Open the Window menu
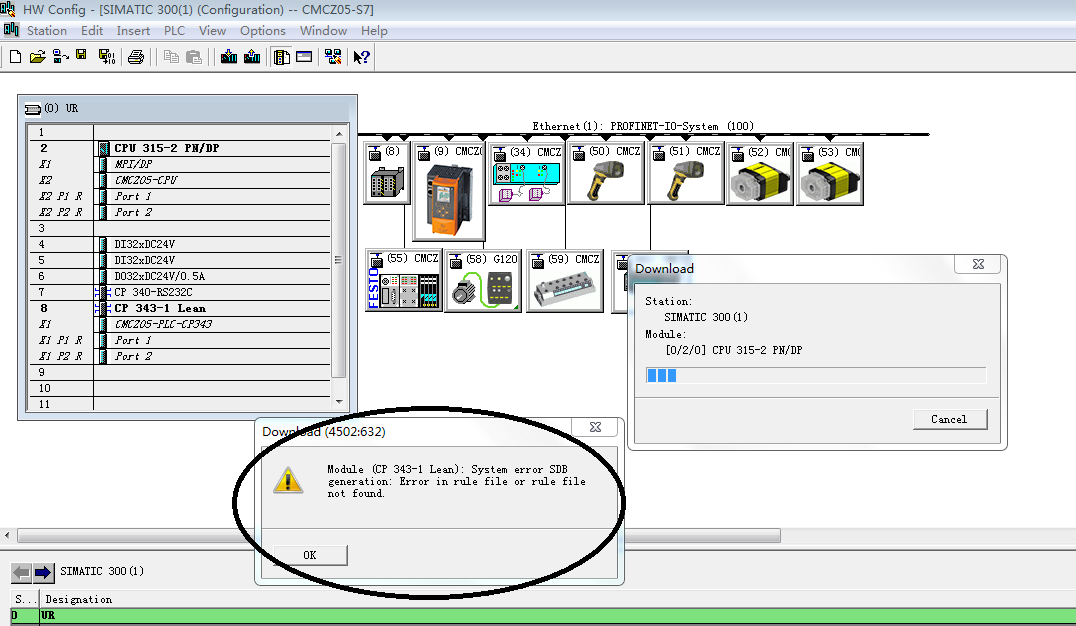Image resolution: width=1076 pixels, height=626 pixels. [x=323, y=31]
